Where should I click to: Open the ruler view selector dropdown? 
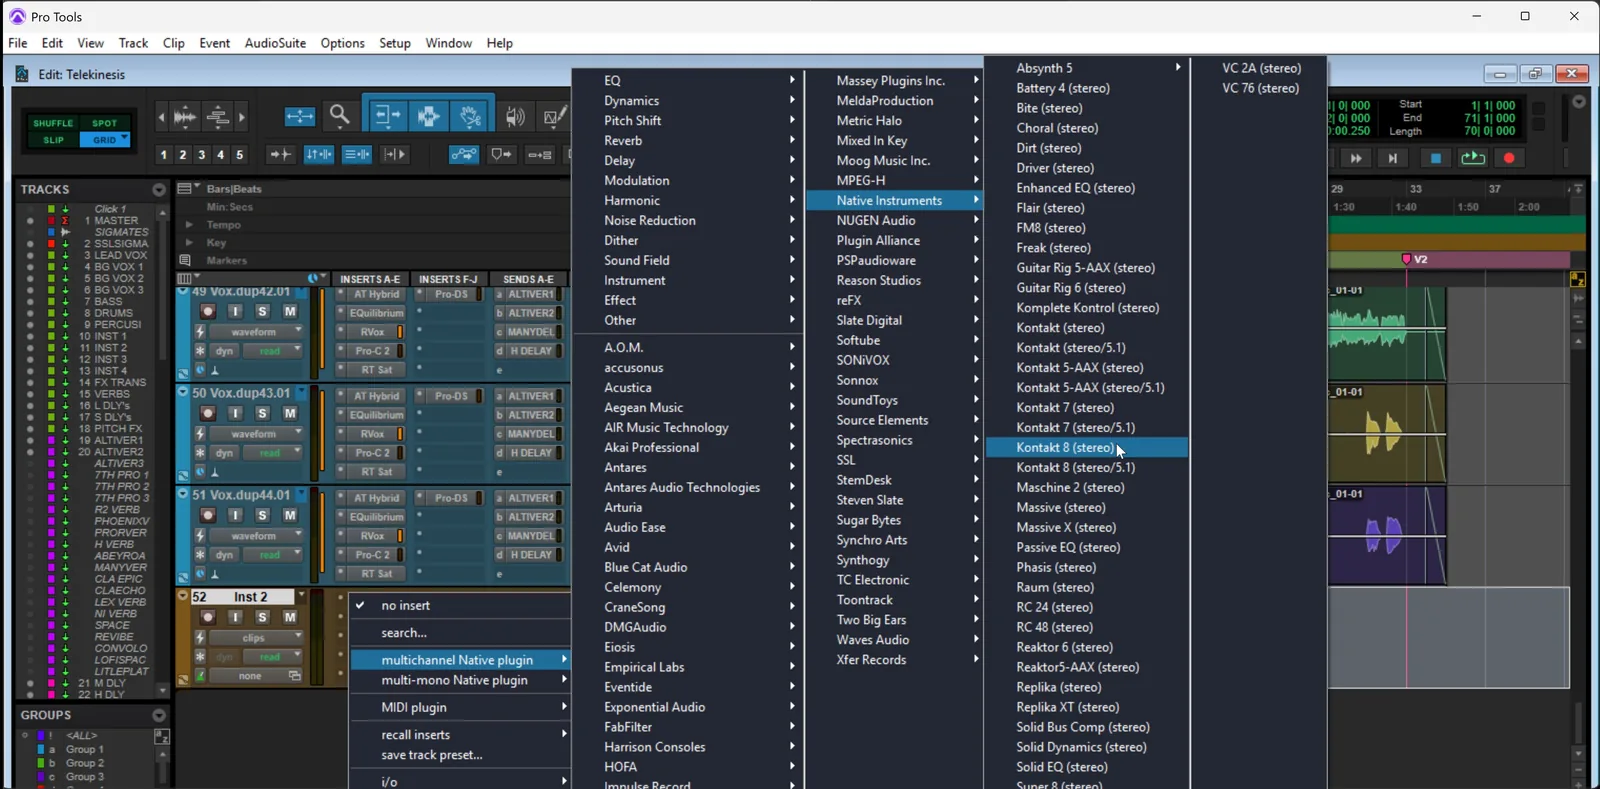point(188,188)
